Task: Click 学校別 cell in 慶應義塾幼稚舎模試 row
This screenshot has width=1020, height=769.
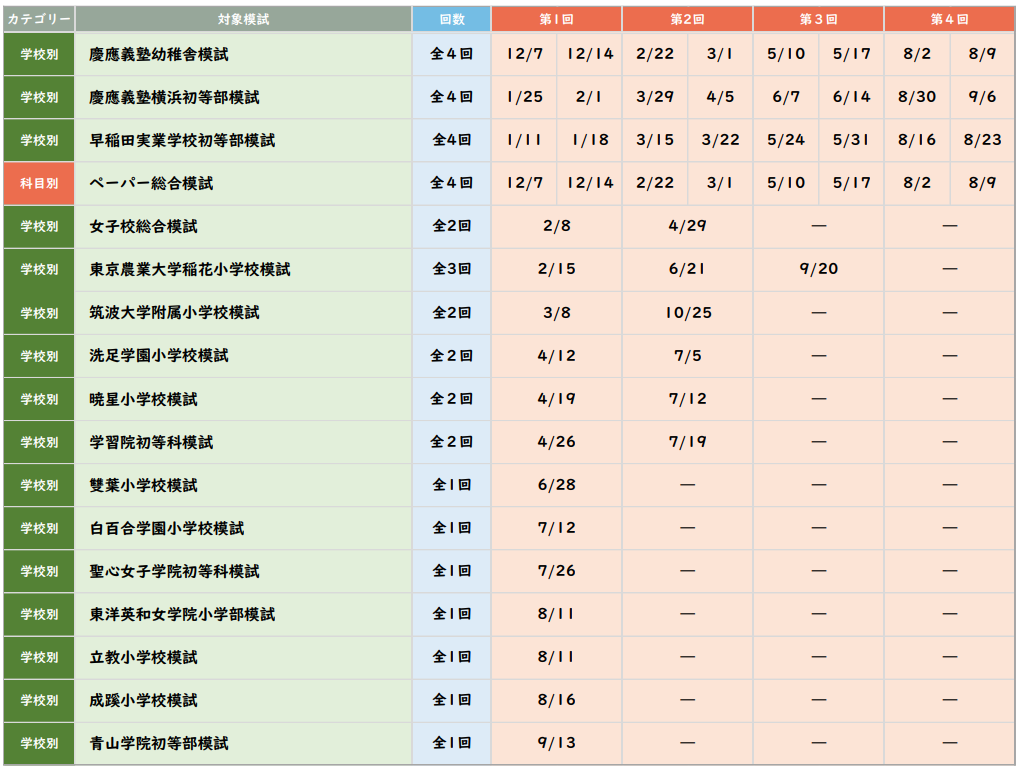Action: 39,55
